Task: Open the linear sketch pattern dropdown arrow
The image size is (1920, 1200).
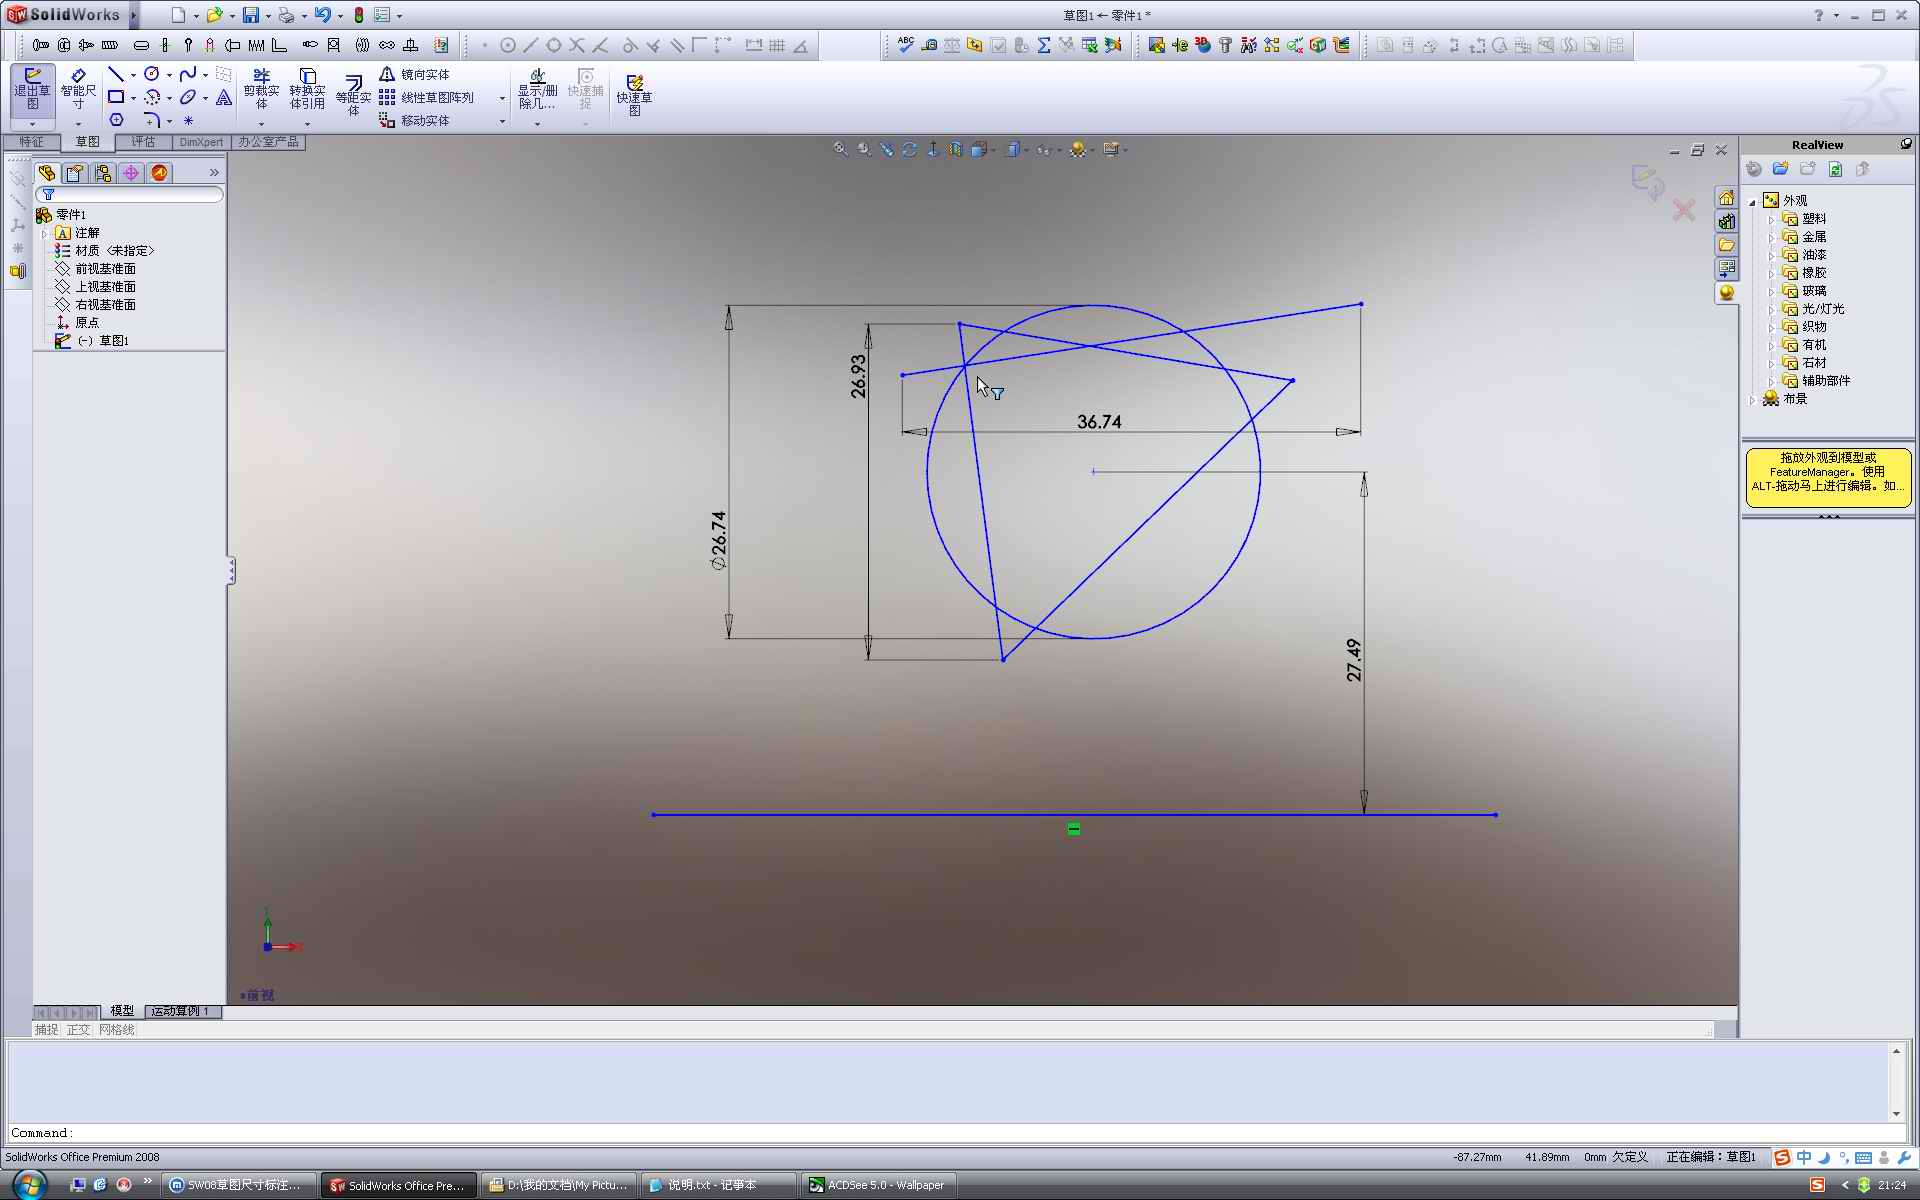Action: pyautogui.click(x=502, y=98)
